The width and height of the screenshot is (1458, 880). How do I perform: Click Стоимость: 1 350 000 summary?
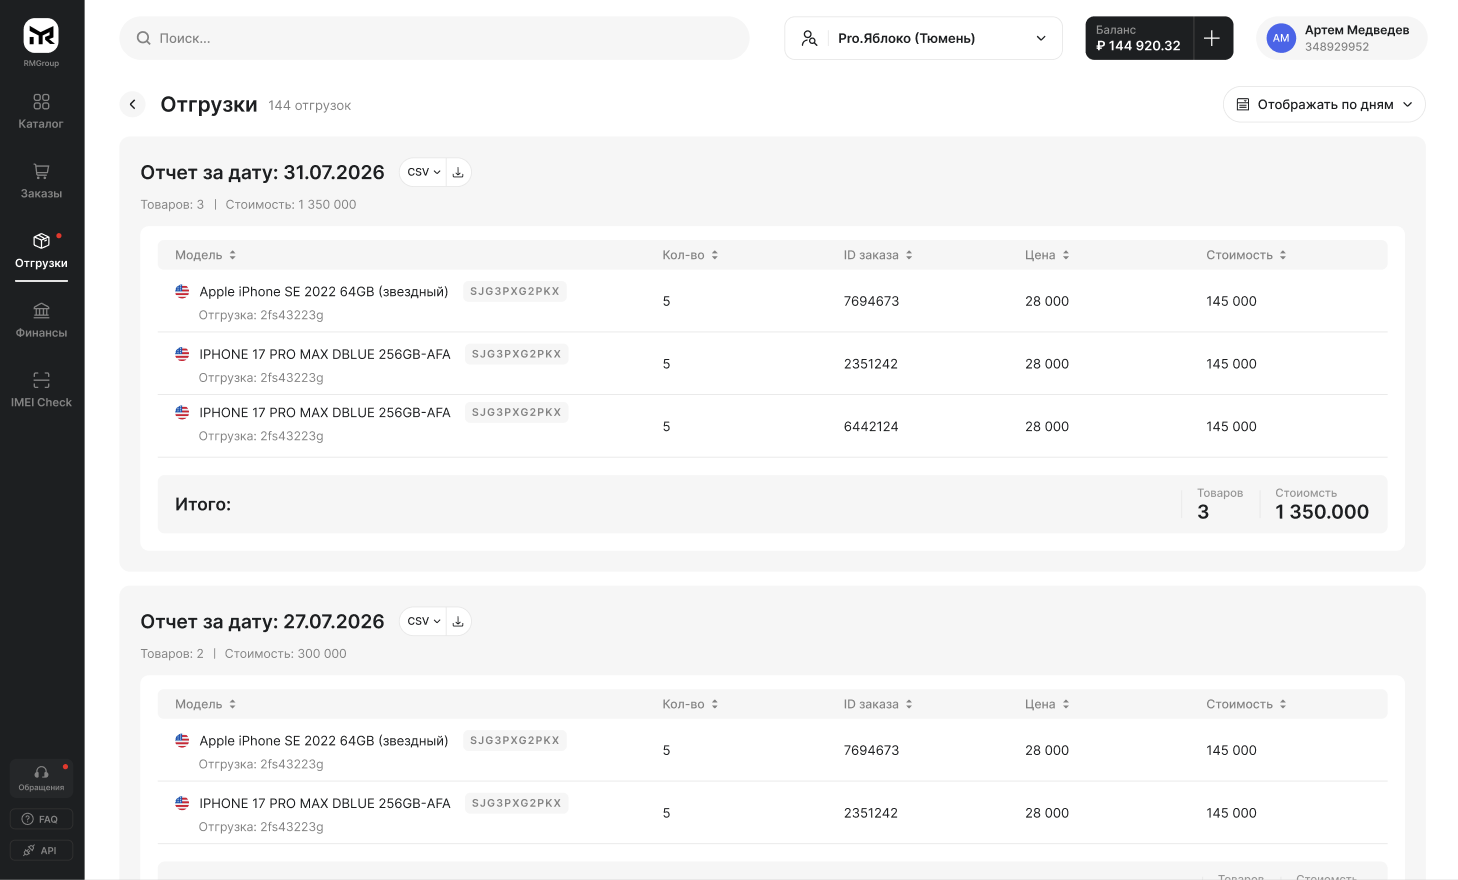(291, 205)
